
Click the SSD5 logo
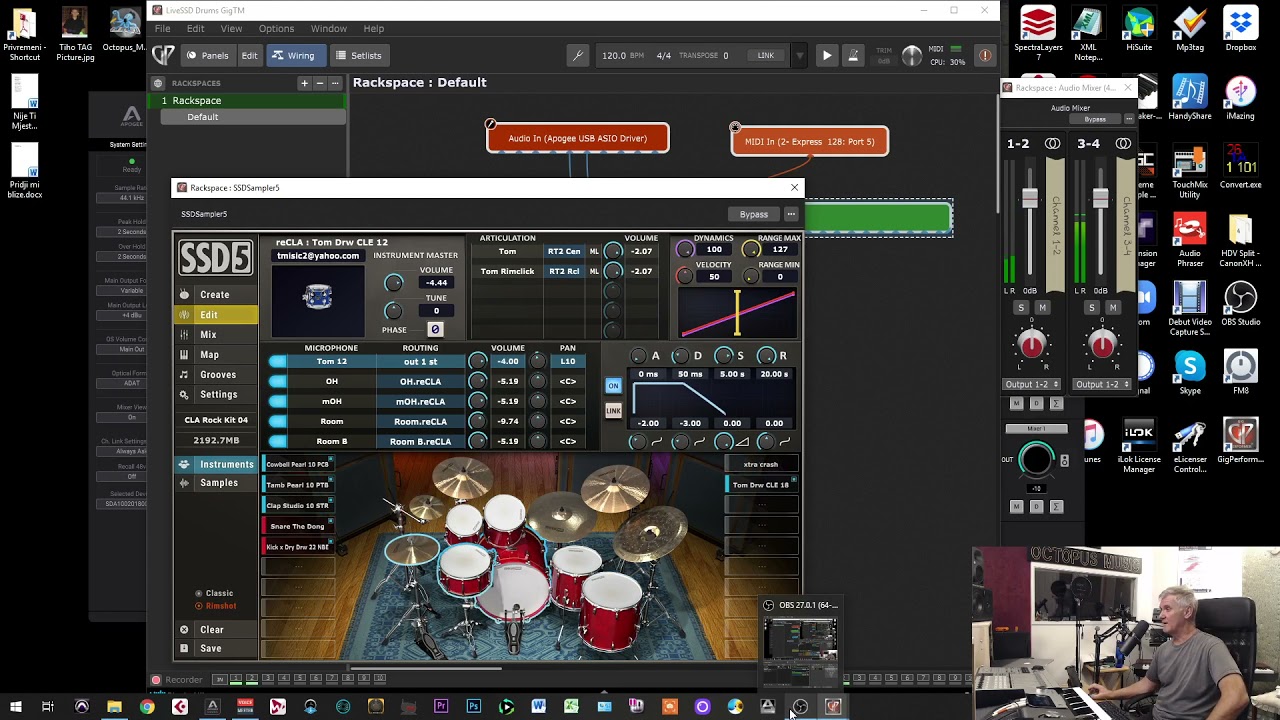[x=215, y=258]
